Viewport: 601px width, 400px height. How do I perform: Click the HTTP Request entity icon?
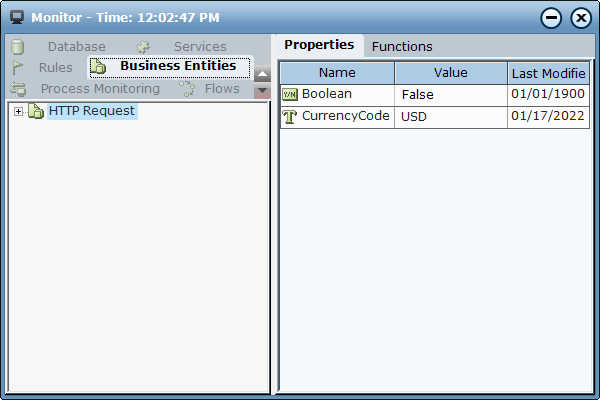click(x=36, y=111)
